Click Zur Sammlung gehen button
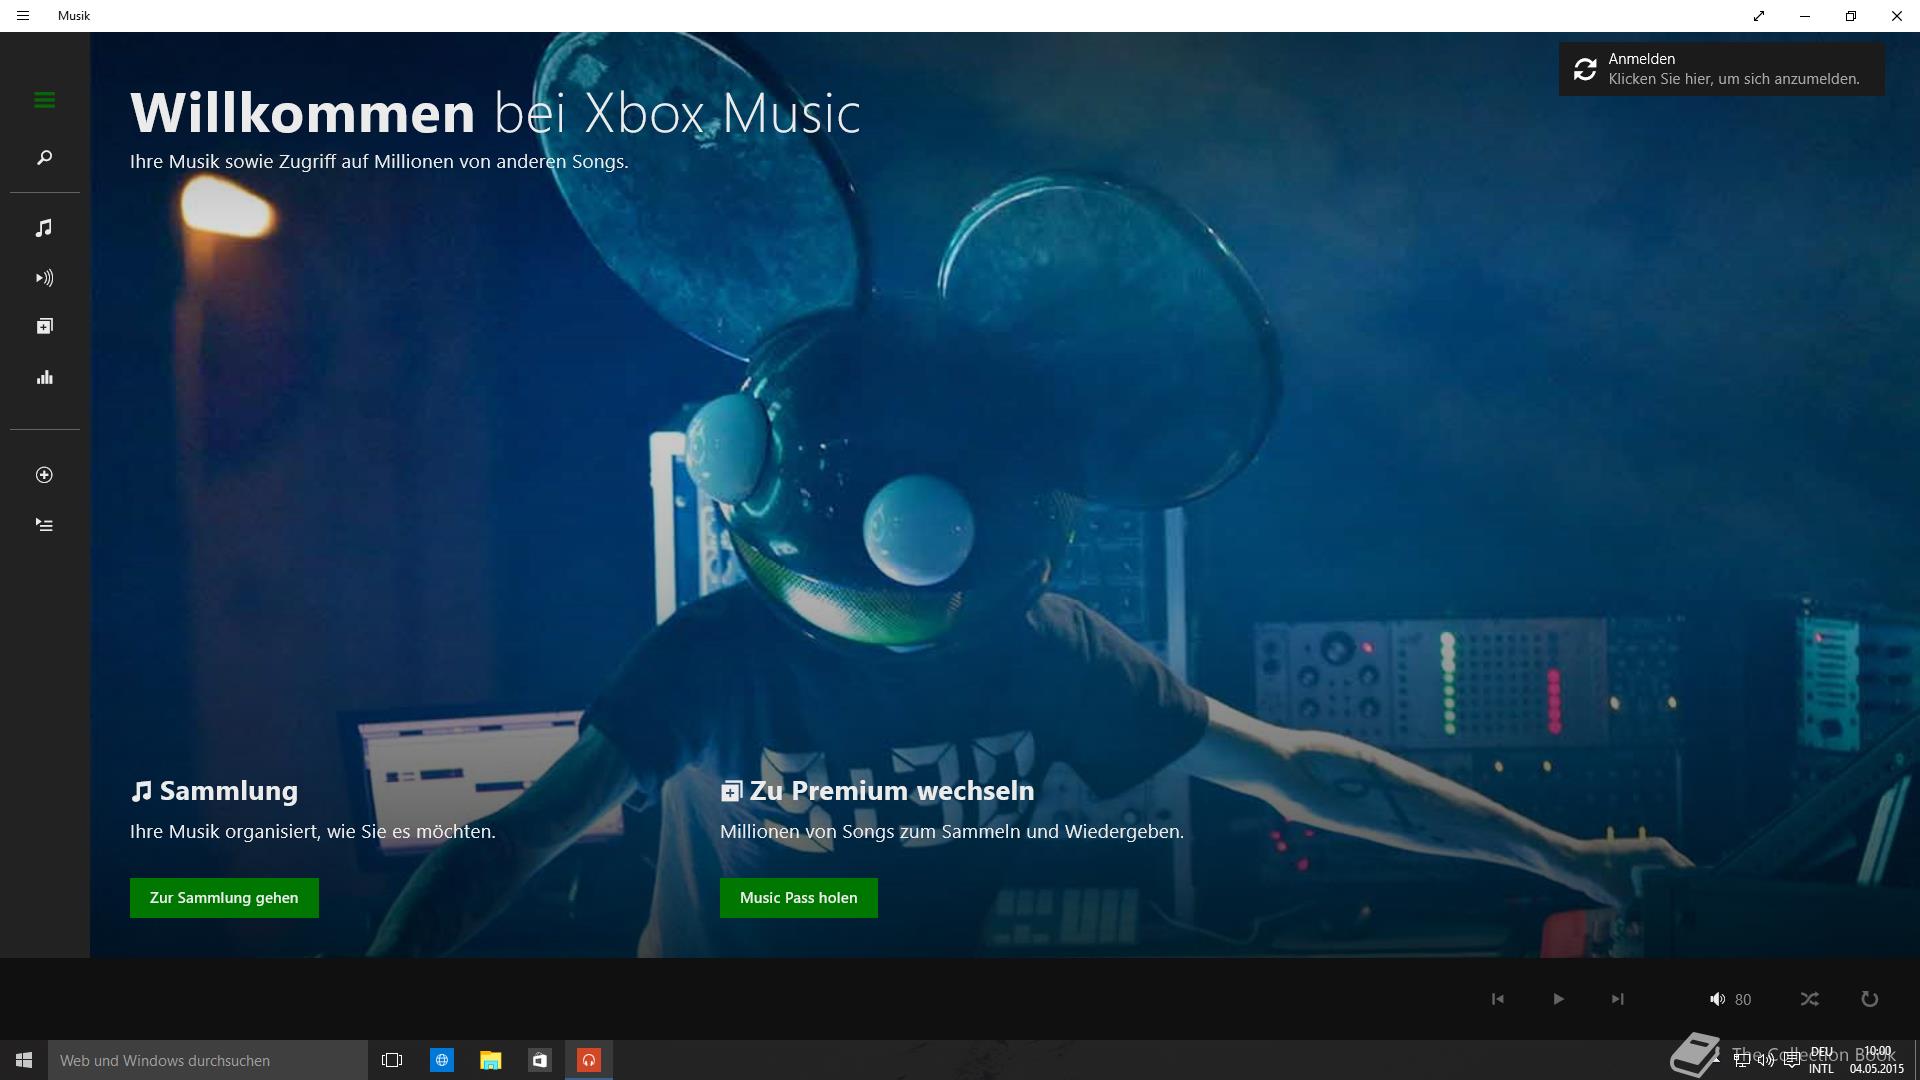 pos(224,898)
